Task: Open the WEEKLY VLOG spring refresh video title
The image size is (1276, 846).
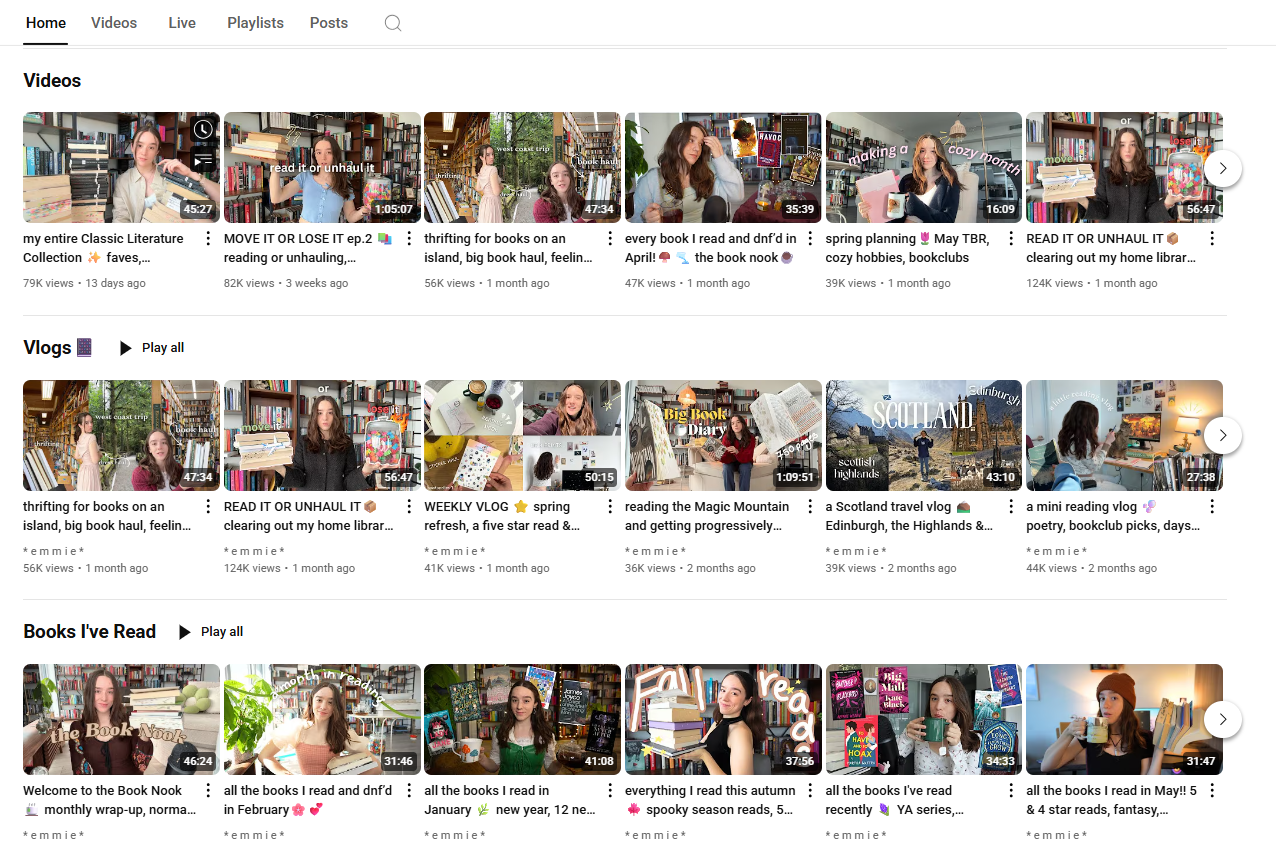Action: (x=500, y=516)
